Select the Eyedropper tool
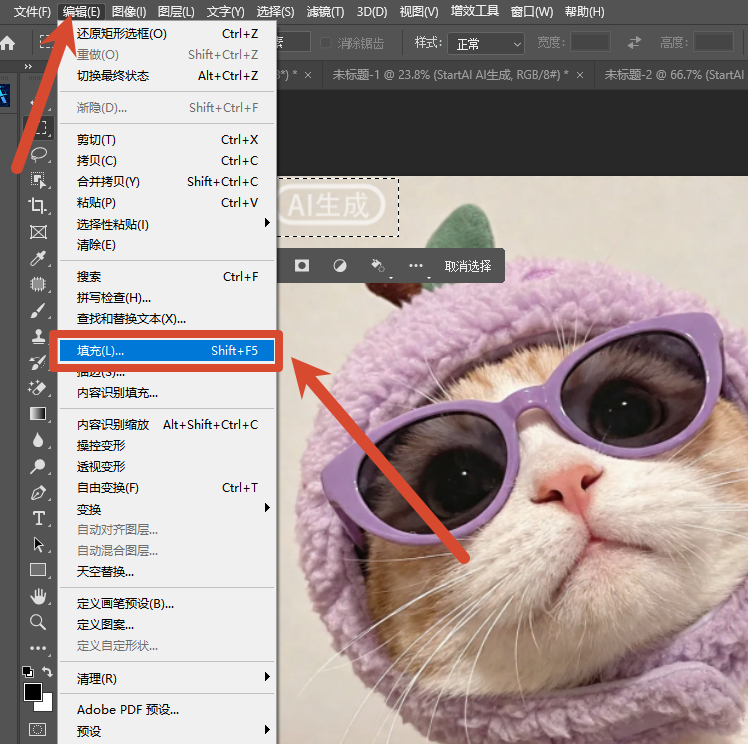This screenshot has height=744, width=748. [38, 258]
